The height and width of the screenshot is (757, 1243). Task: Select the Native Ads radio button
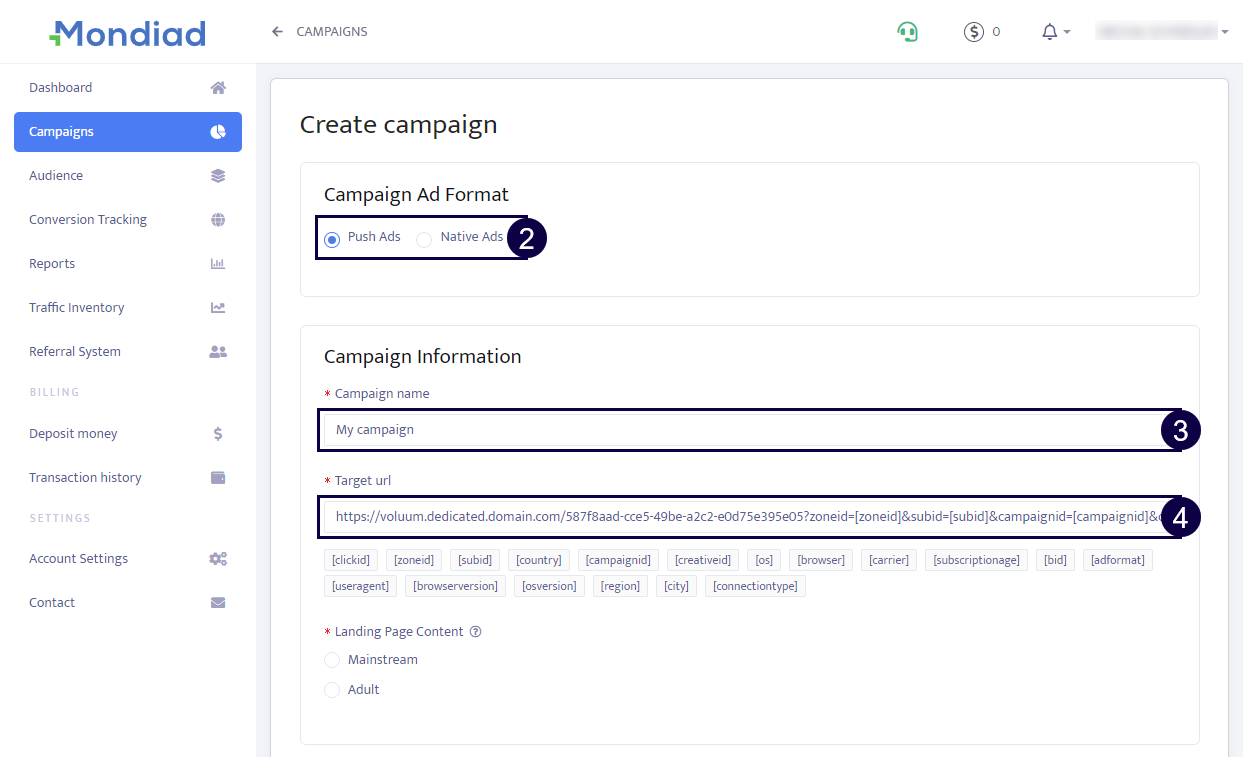coord(424,239)
